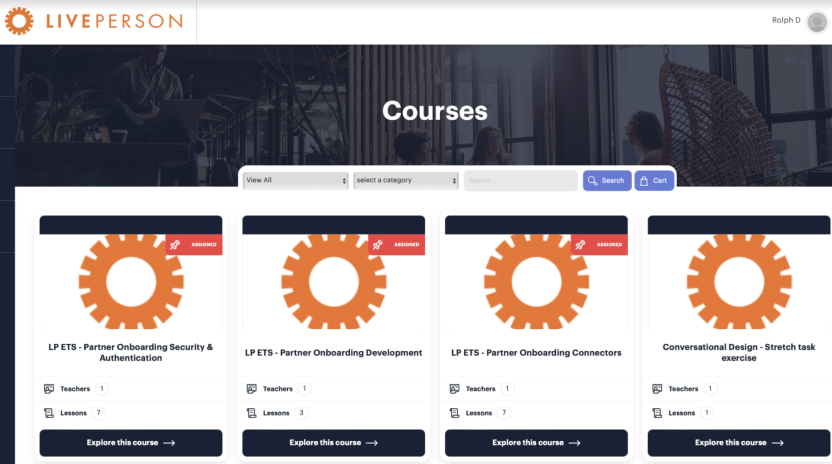Click Lessons icon on Onboarding Development card
Viewport: 832px width, 464px height.
pyautogui.click(x=252, y=413)
